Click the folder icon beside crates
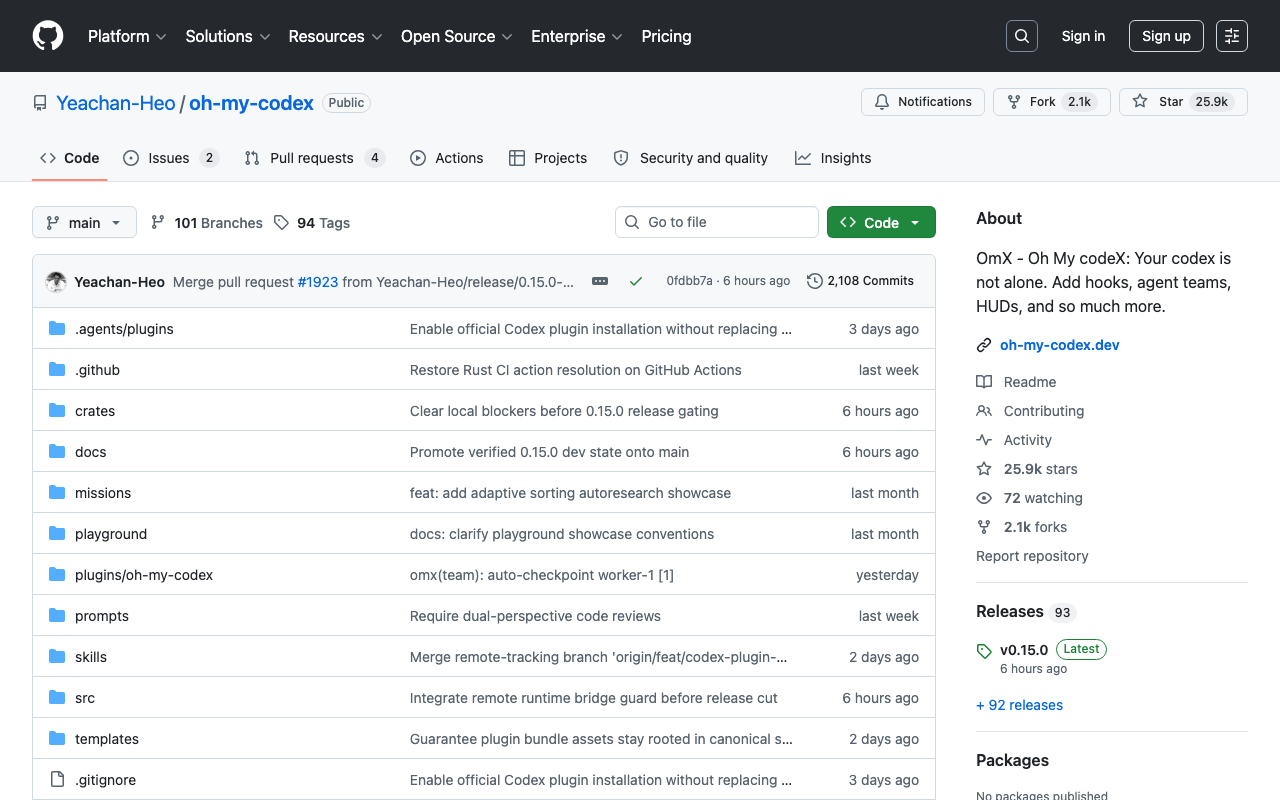 tap(57, 411)
